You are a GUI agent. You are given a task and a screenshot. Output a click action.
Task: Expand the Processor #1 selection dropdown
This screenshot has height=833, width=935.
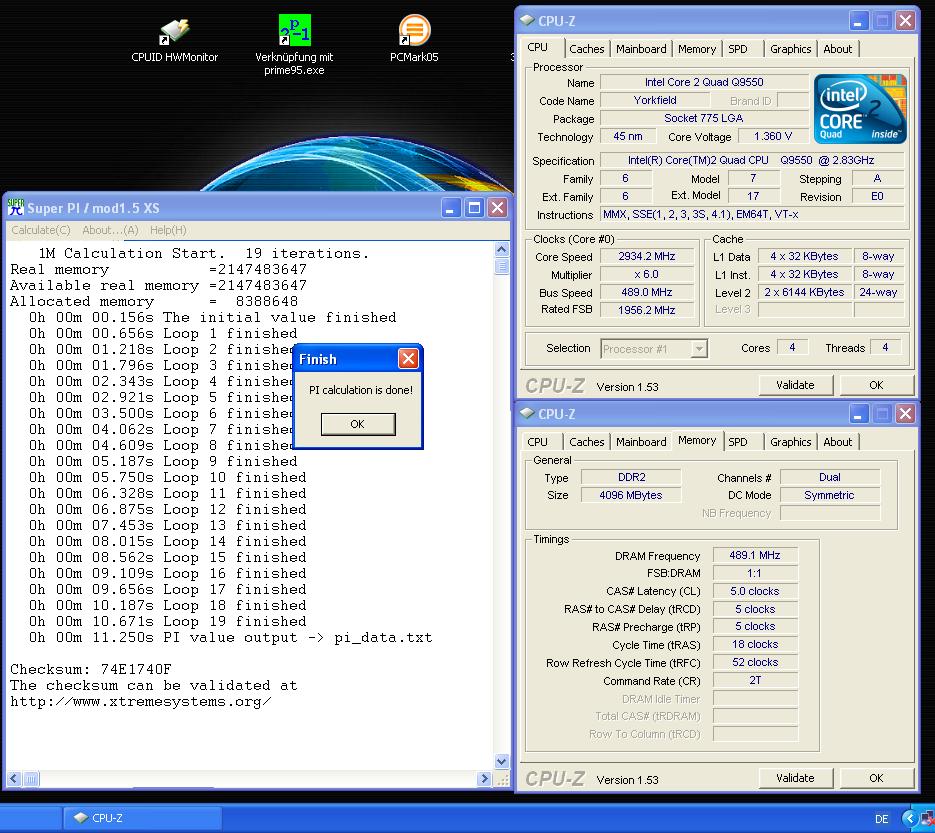point(699,349)
